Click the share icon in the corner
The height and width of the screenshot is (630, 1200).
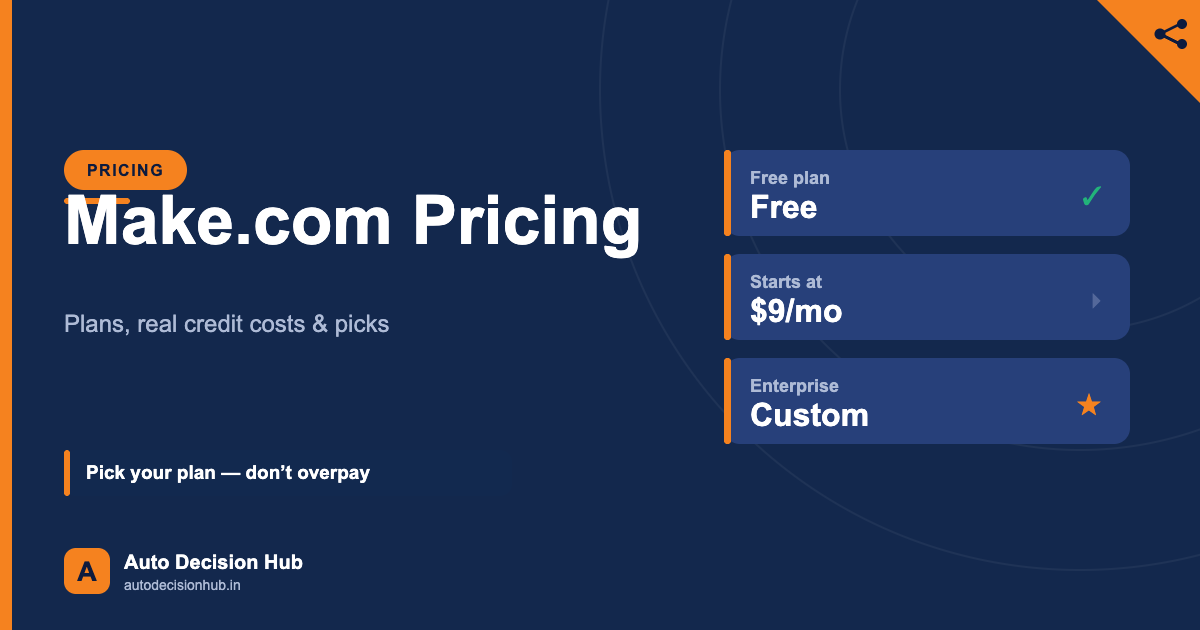(1170, 33)
